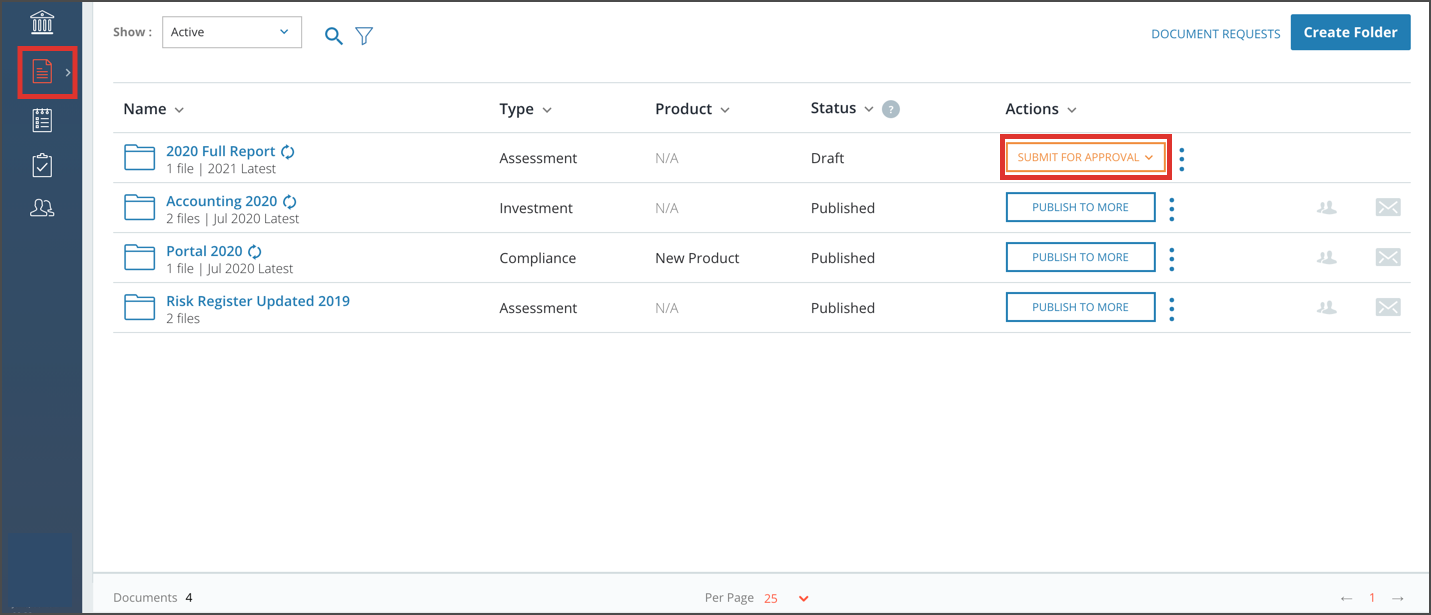Open the 2020 Full Report folder link

220,151
